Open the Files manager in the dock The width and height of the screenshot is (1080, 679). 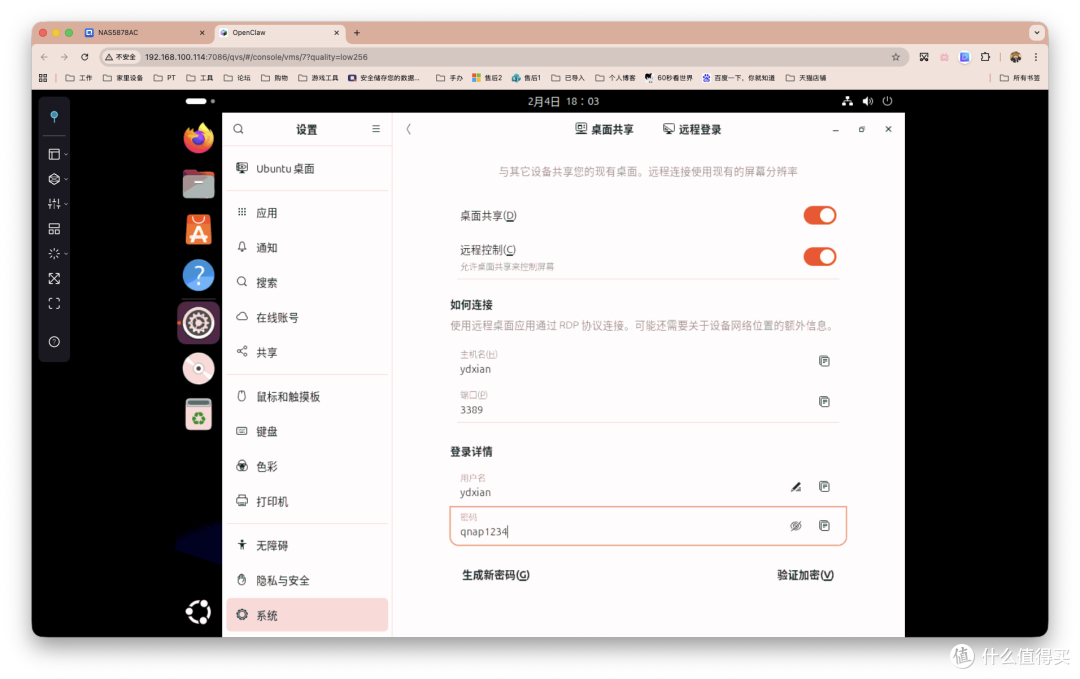[198, 184]
